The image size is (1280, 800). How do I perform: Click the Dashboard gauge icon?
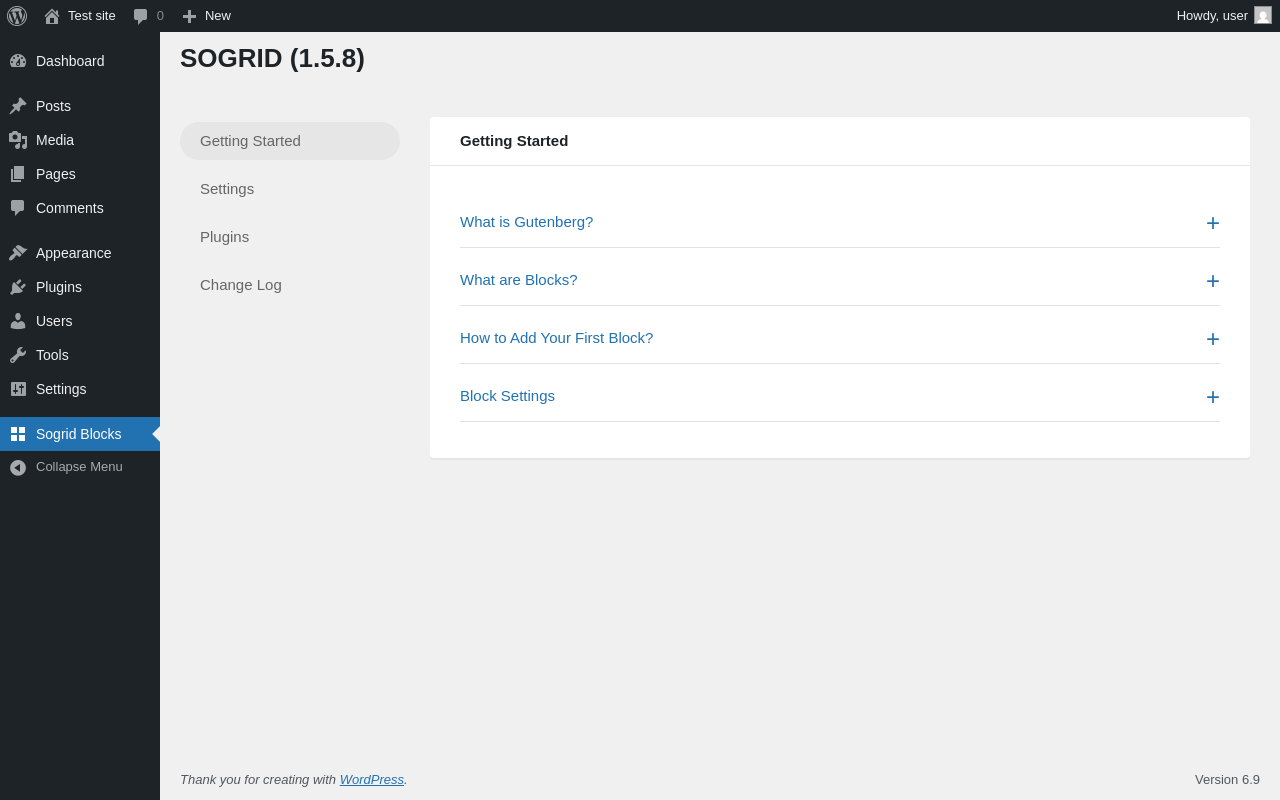click(18, 61)
